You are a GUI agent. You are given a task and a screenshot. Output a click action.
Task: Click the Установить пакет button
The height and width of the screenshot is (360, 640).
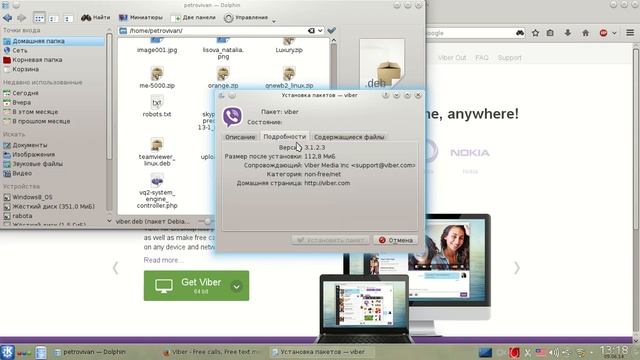click(x=331, y=240)
